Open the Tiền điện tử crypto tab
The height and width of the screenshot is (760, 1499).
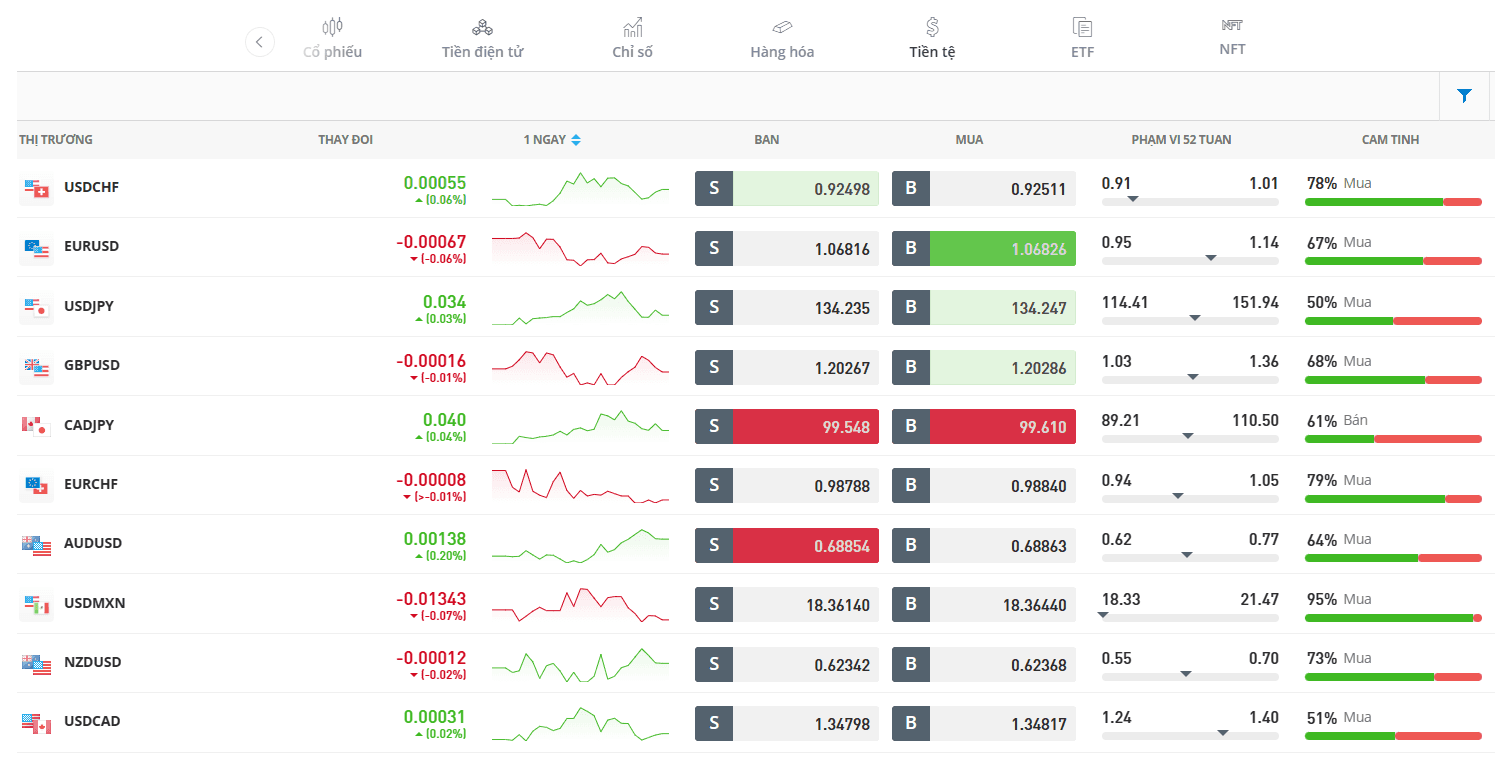pos(482,39)
